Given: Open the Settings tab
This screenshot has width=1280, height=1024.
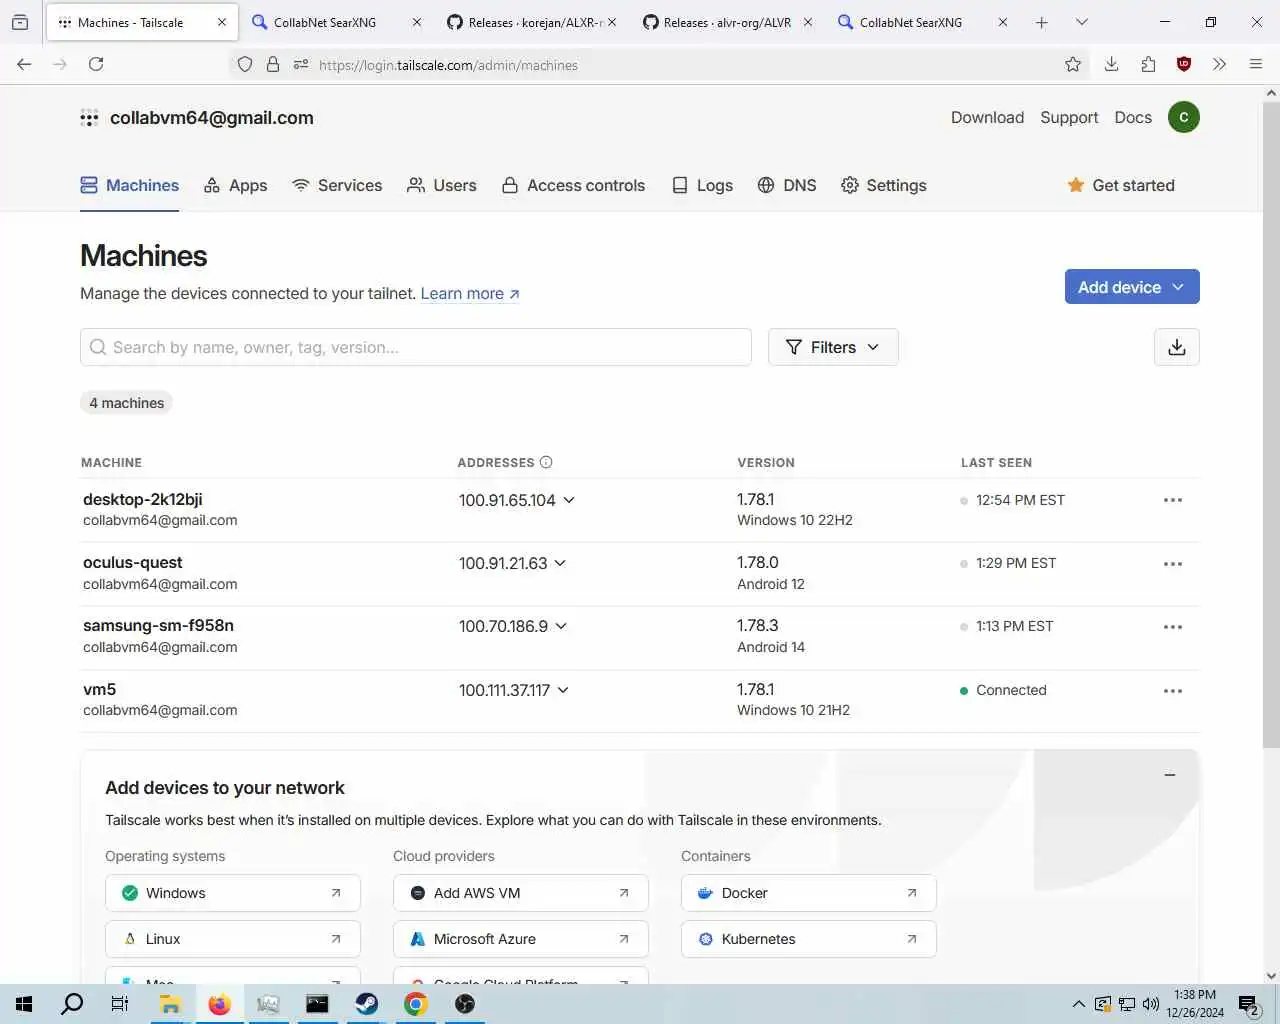Looking at the screenshot, I should coord(884,185).
